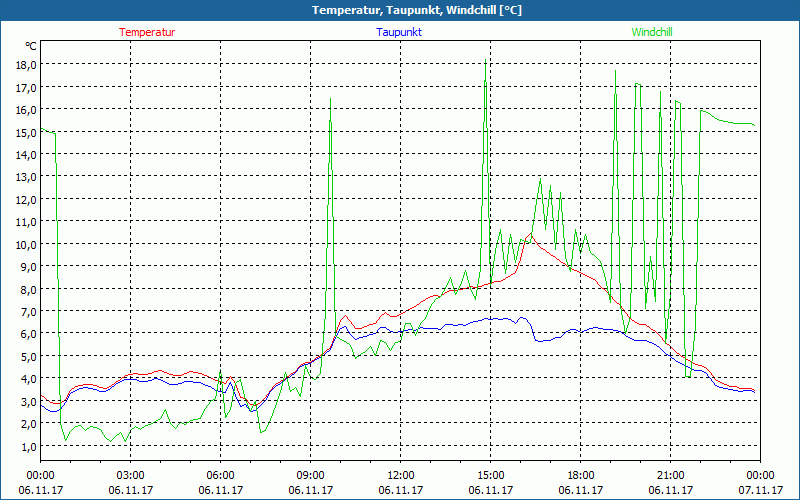Click the 15:00 time axis label
The width and height of the screenshot is (800, 500).
[490, 475]
